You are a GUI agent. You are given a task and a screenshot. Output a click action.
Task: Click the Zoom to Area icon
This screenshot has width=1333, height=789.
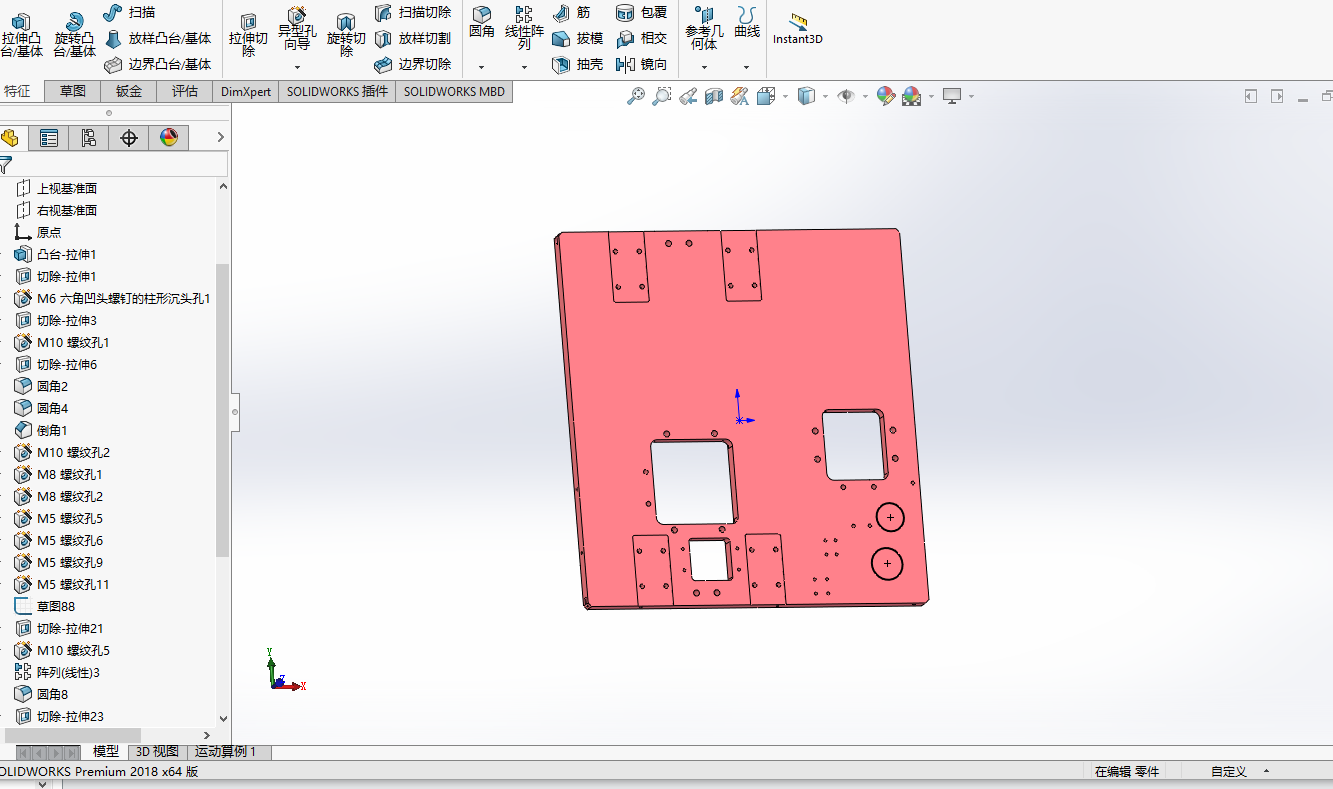pos(661,96)
